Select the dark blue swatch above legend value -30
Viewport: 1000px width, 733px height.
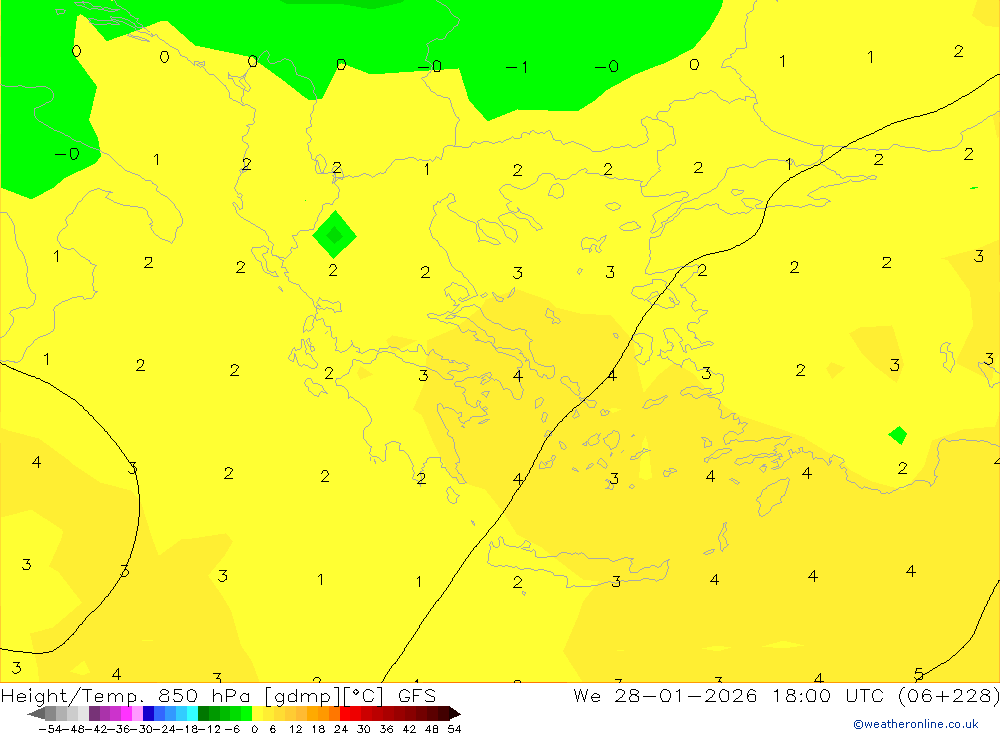[148, 714]
